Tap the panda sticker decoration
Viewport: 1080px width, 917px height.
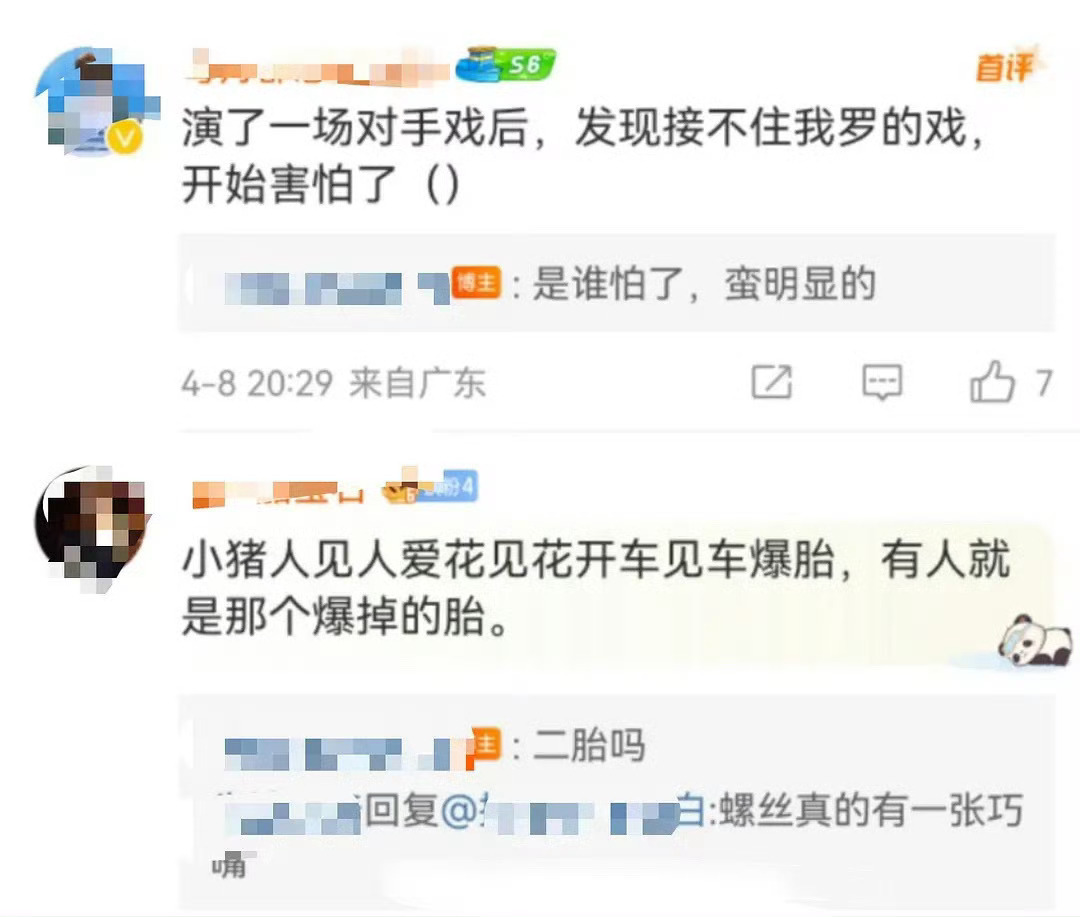1036,641
